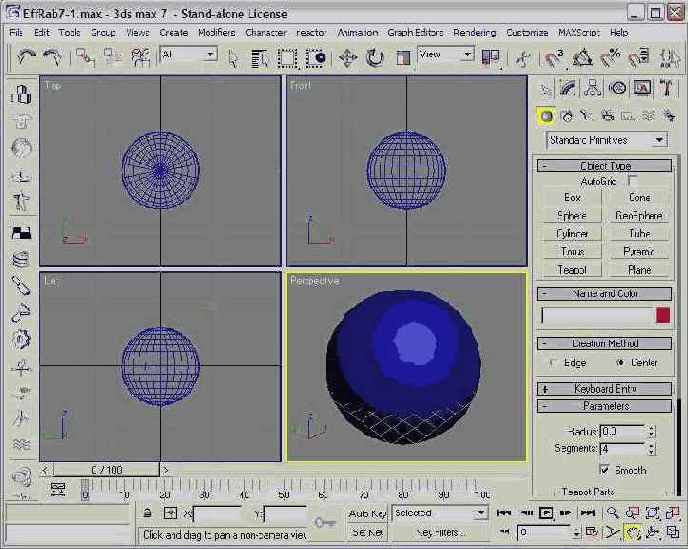The width and height of the screenshot is (688, 549).
Task: Select the Edge creation method
Action: 553,363
